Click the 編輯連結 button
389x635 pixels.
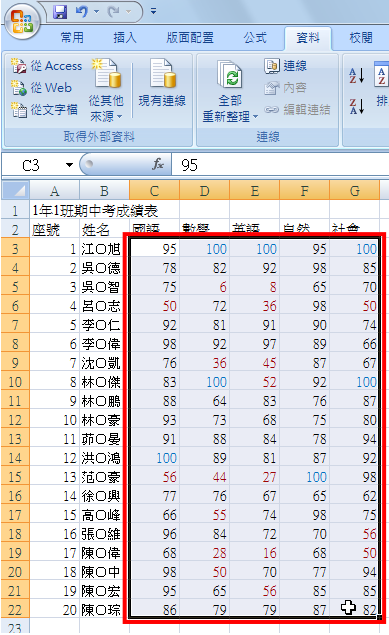(297, 109)
